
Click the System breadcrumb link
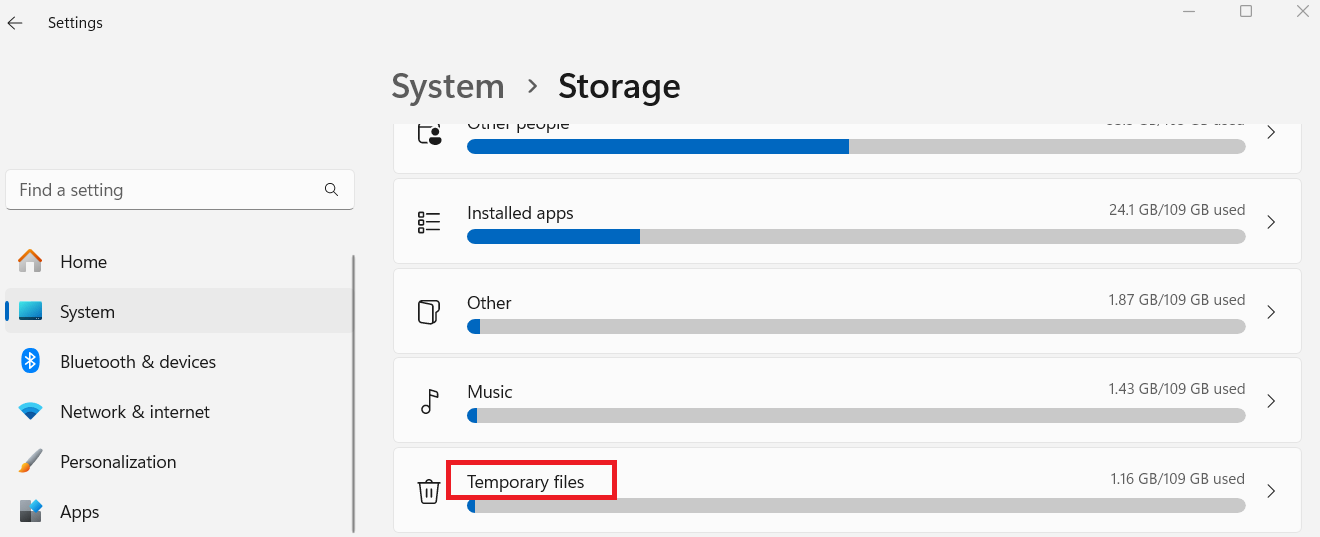coord(447,87)
